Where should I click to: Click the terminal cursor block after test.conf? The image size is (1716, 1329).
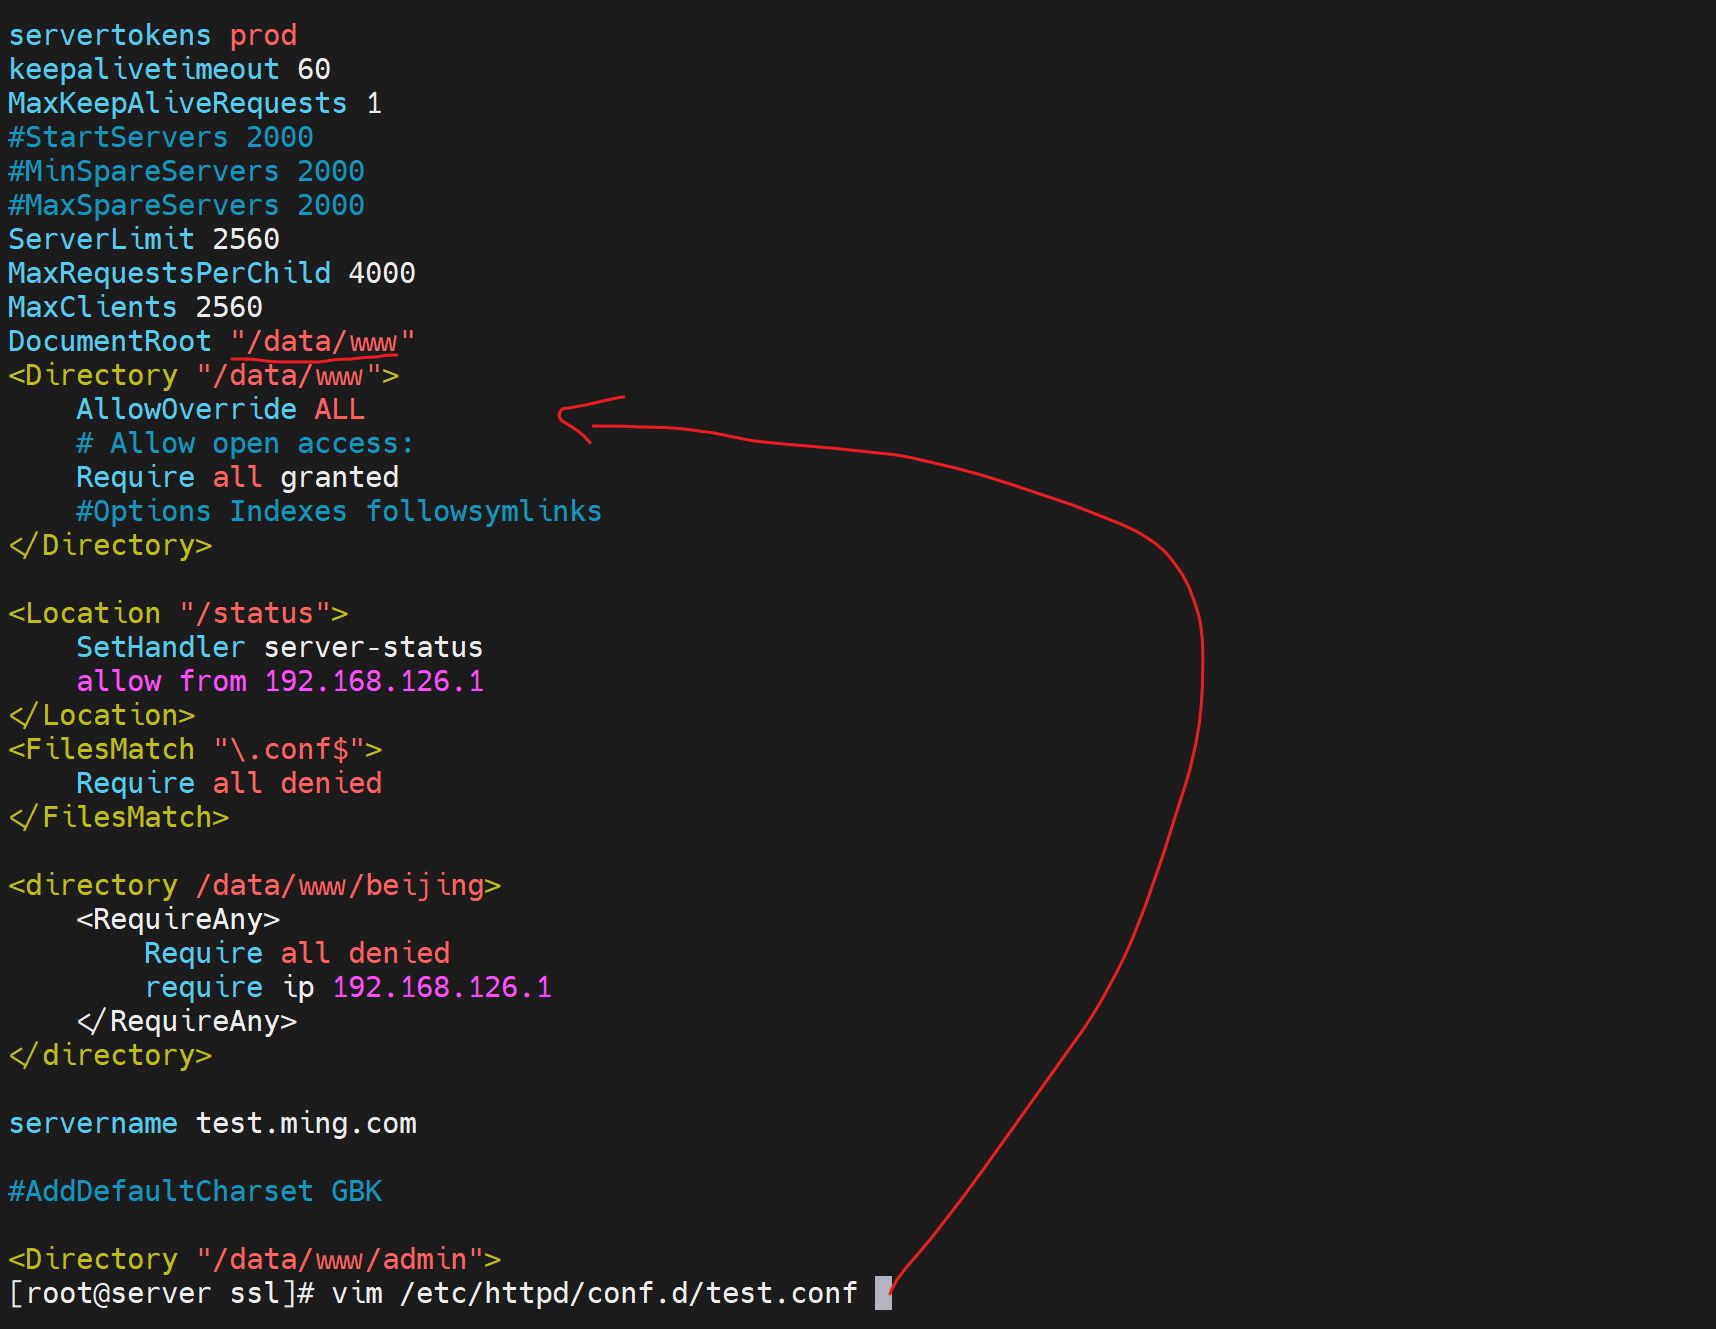pos(882,1293)
